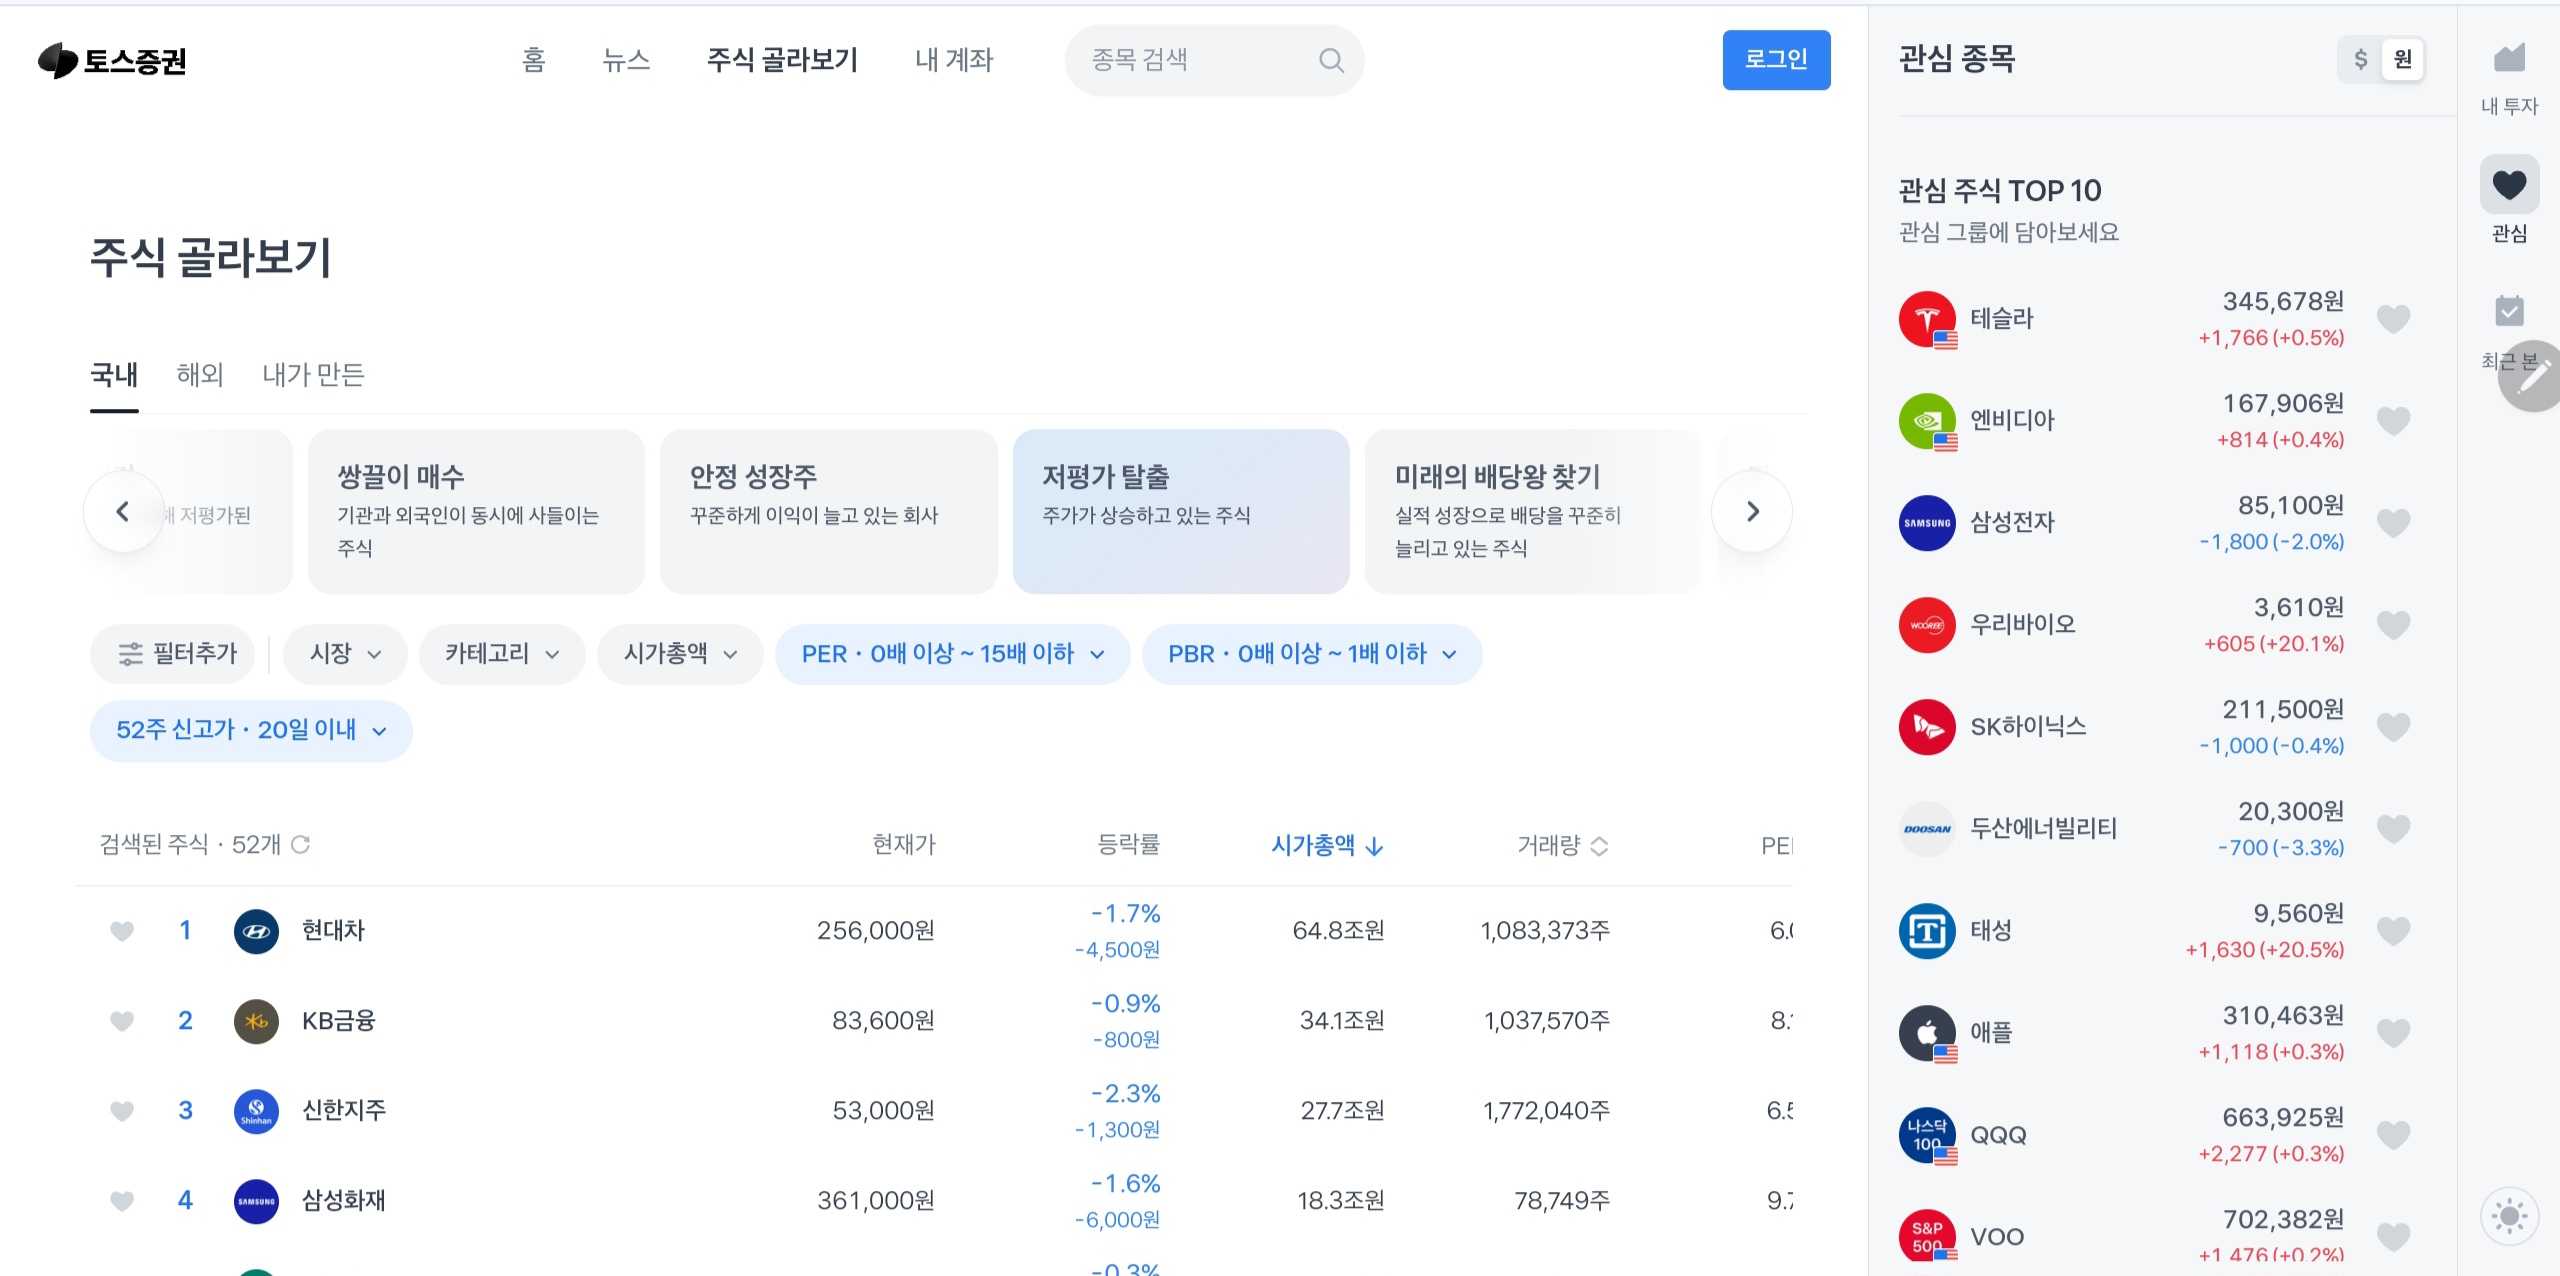Open the Interest heart sidebar icon
This screenshot has height=1276, width=2560.
[x=2509, y=184]
